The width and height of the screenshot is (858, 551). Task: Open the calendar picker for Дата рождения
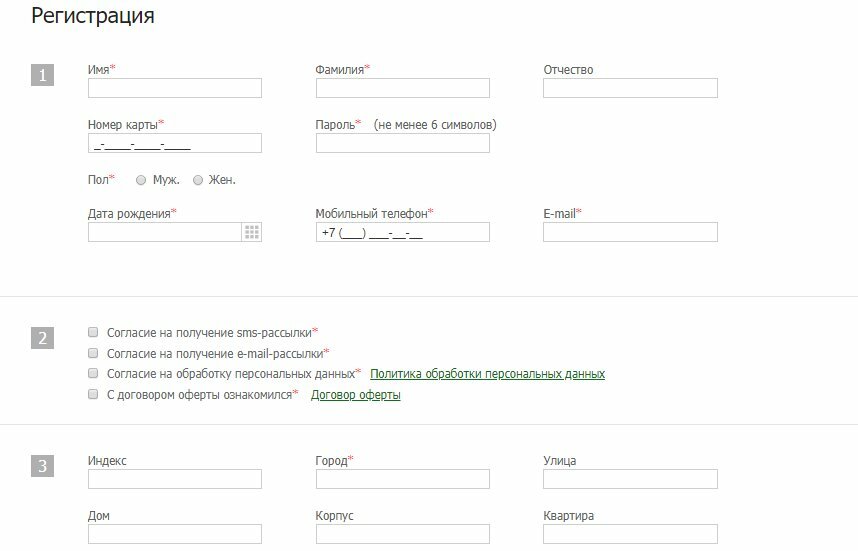tap(252, 232)
